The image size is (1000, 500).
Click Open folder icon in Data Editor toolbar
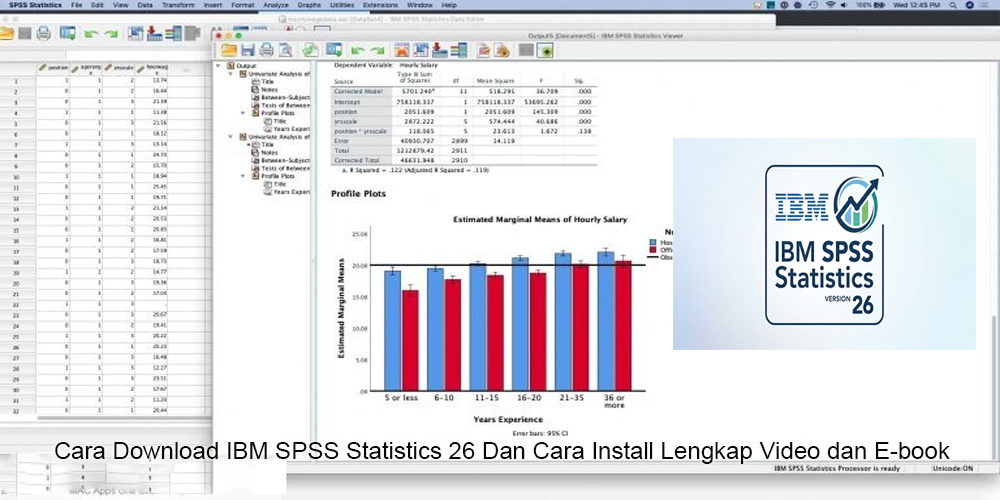pyautogui.click(x=6, y=33)
